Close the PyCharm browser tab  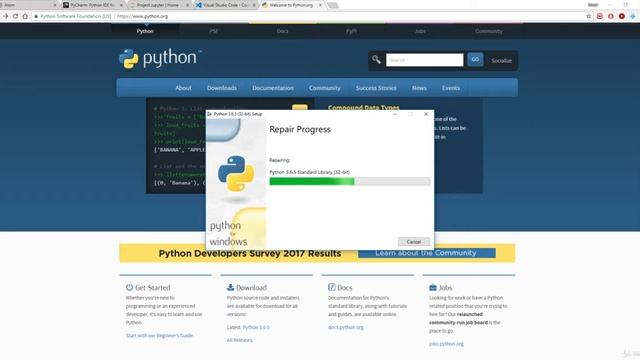(121, 5)
